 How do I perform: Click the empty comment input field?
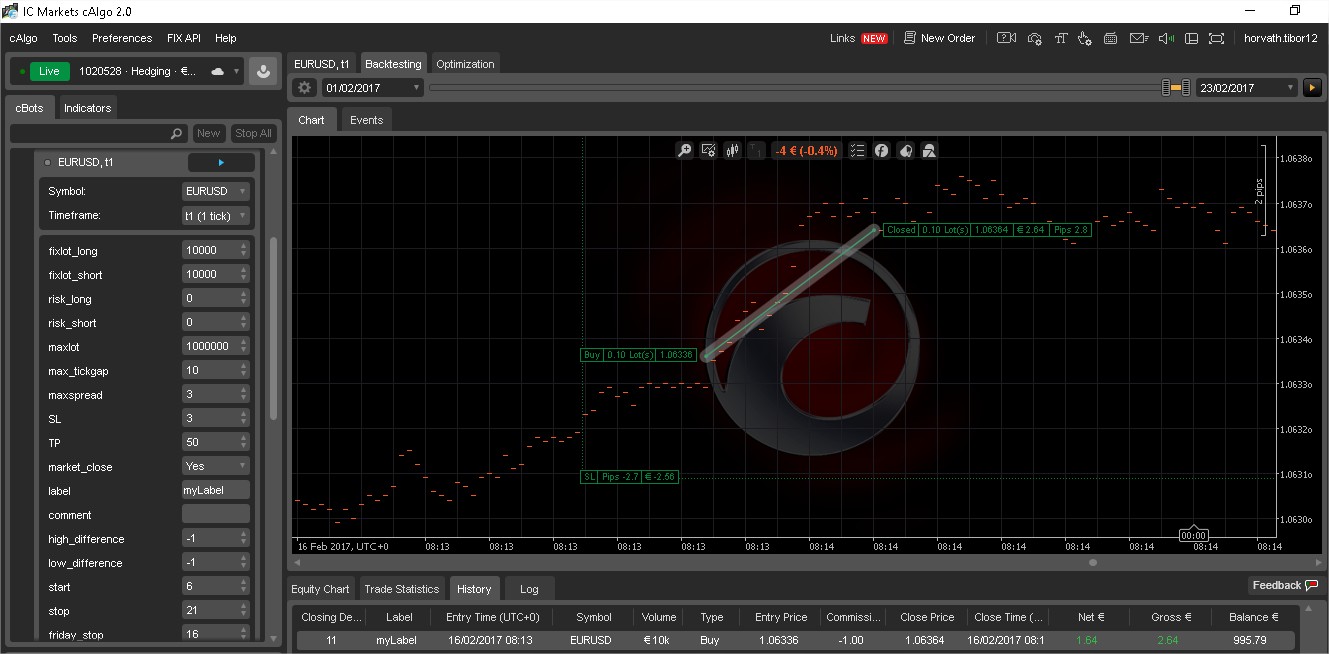[216, 514]
